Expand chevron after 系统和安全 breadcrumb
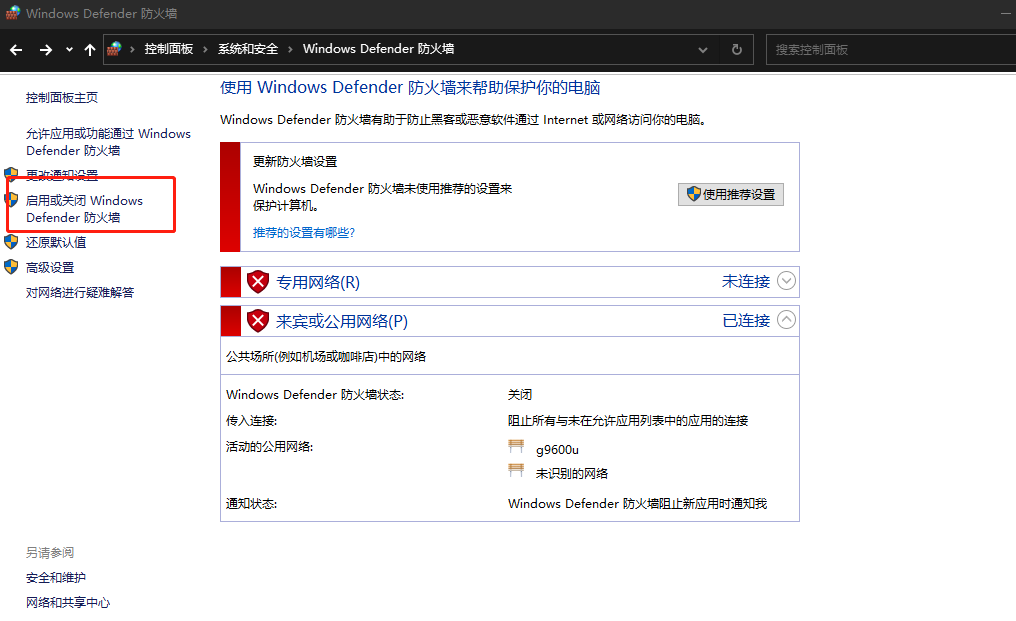The image size is (1016, 621). 290,49
